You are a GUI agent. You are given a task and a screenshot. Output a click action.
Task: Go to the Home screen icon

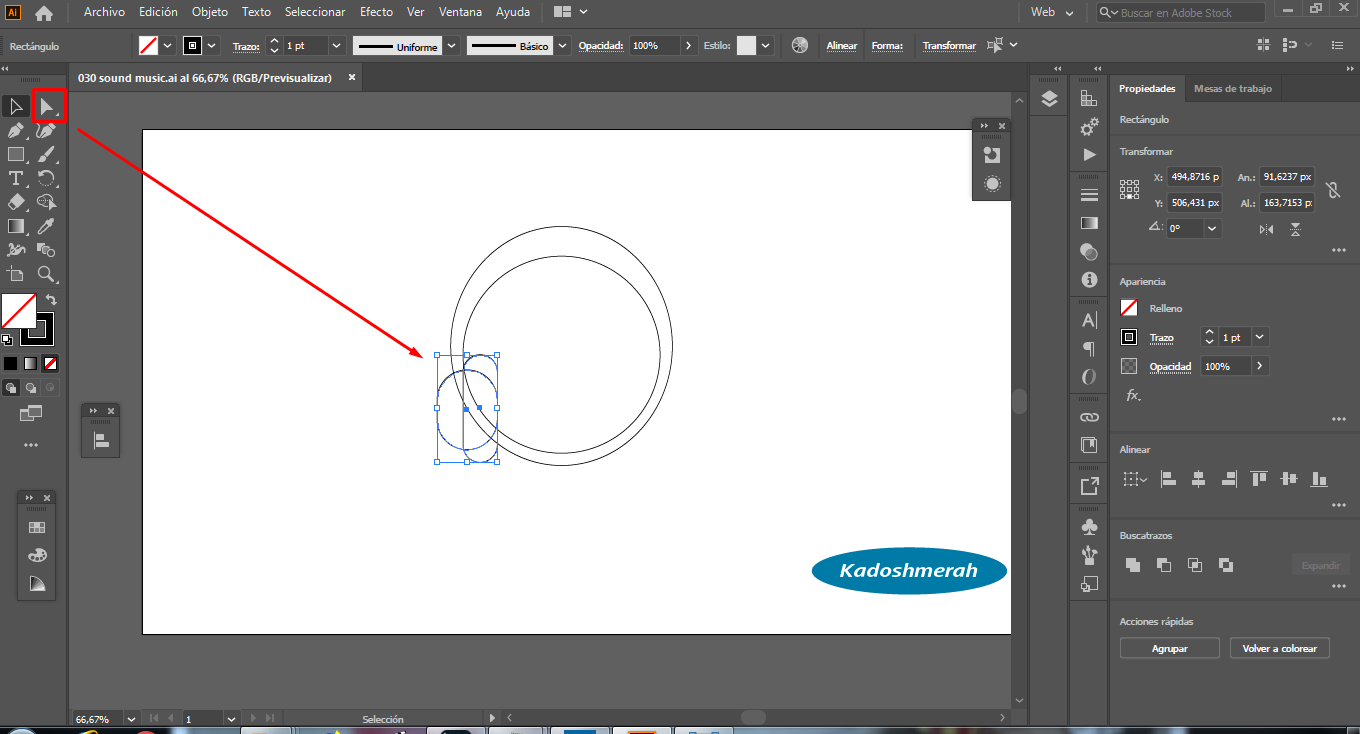point(44,13)
